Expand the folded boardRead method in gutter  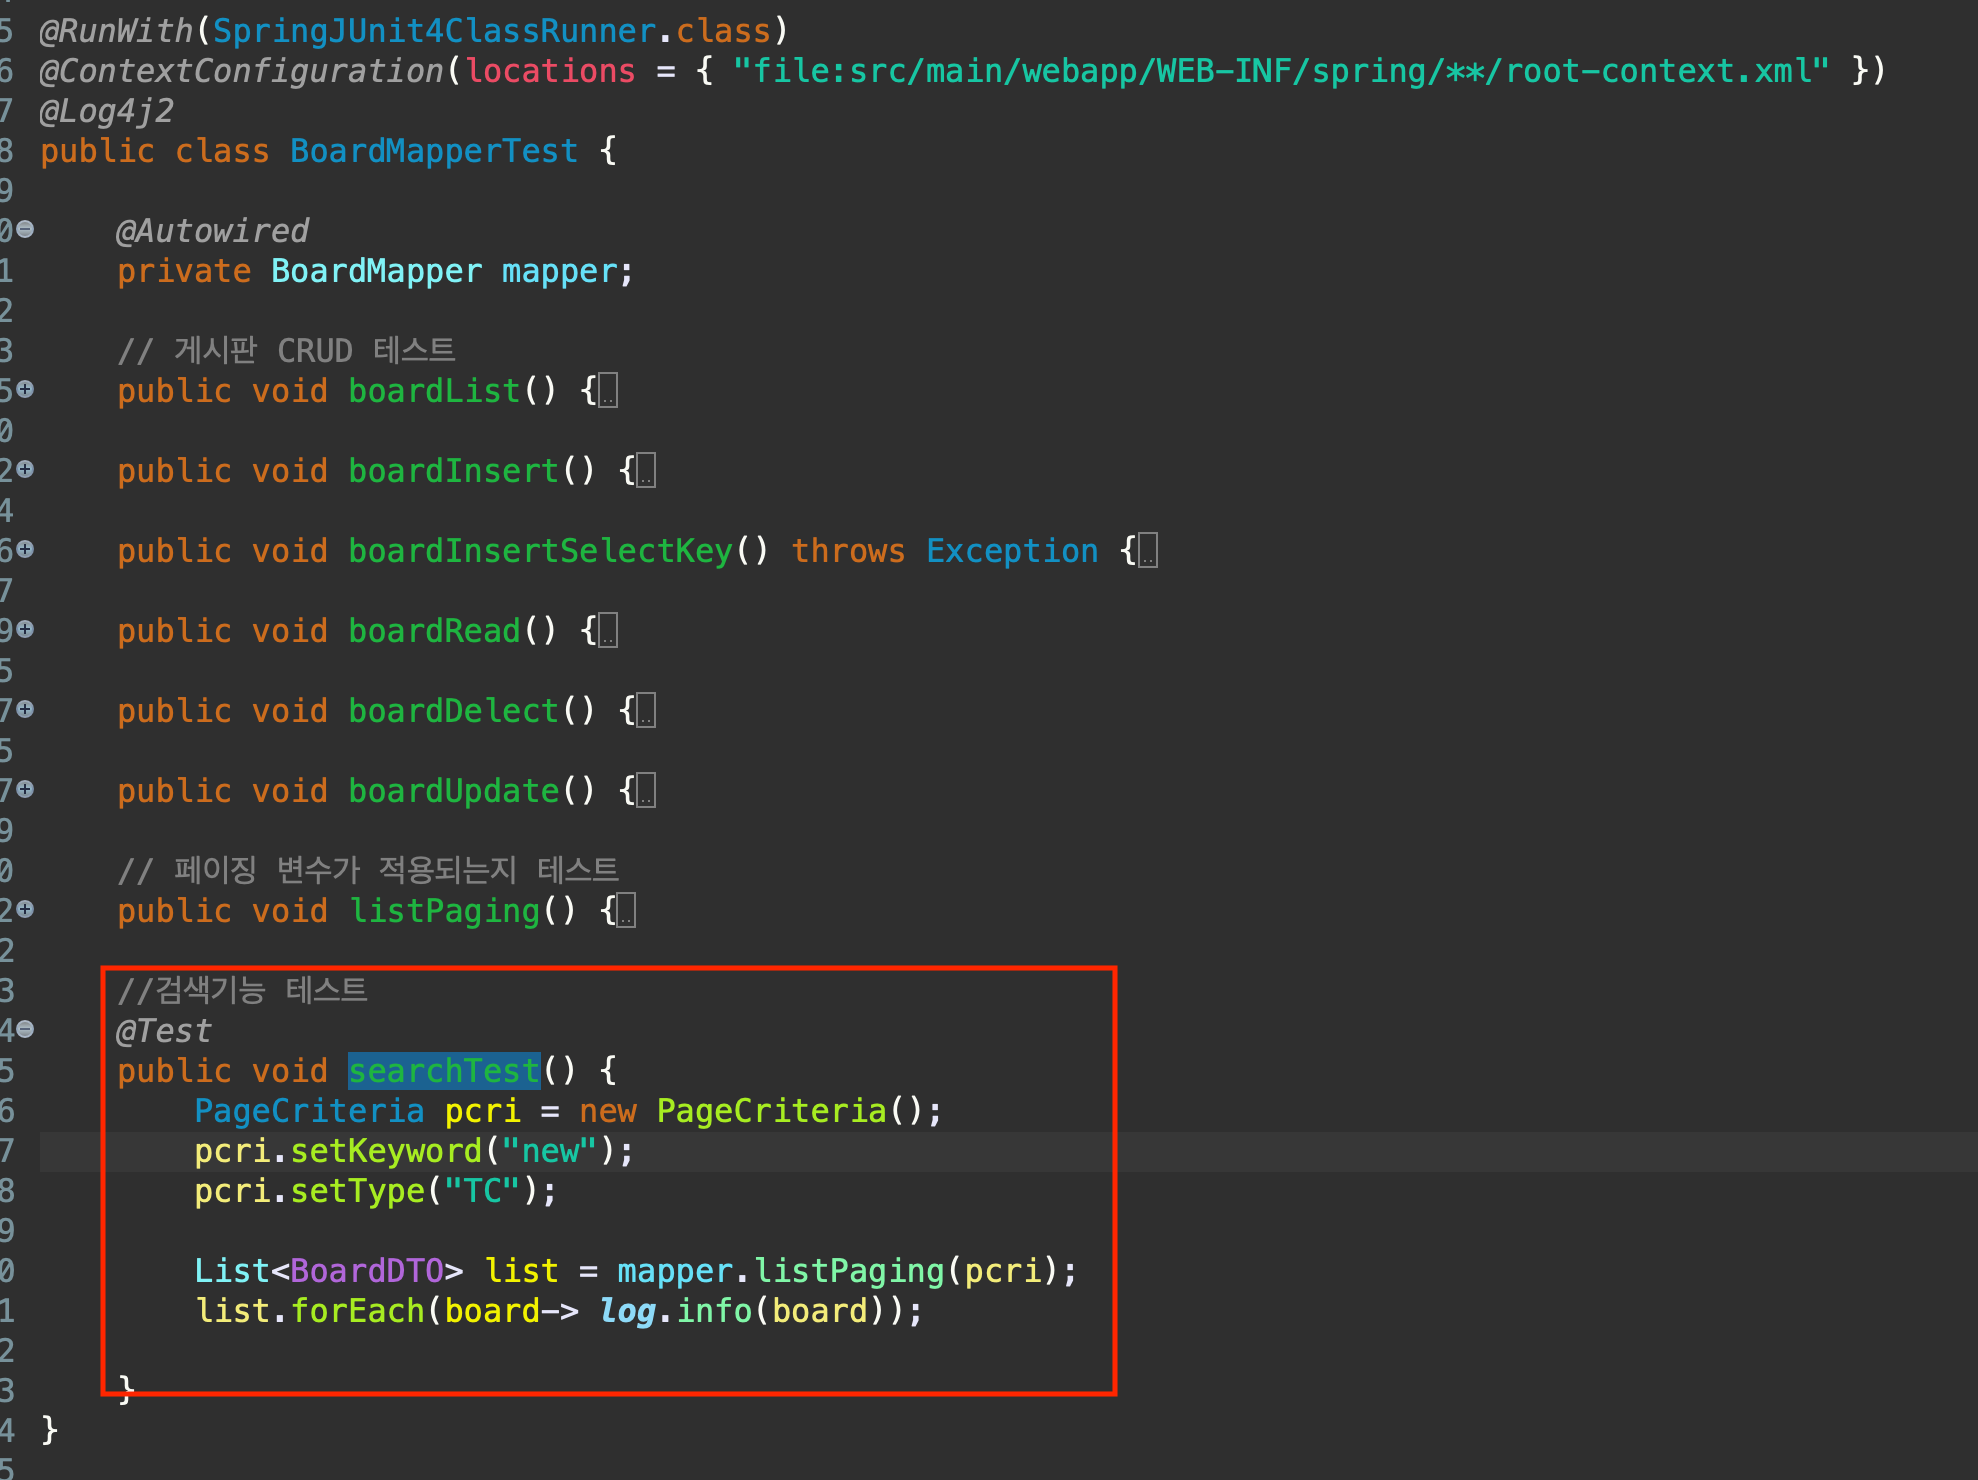[25, 629]
